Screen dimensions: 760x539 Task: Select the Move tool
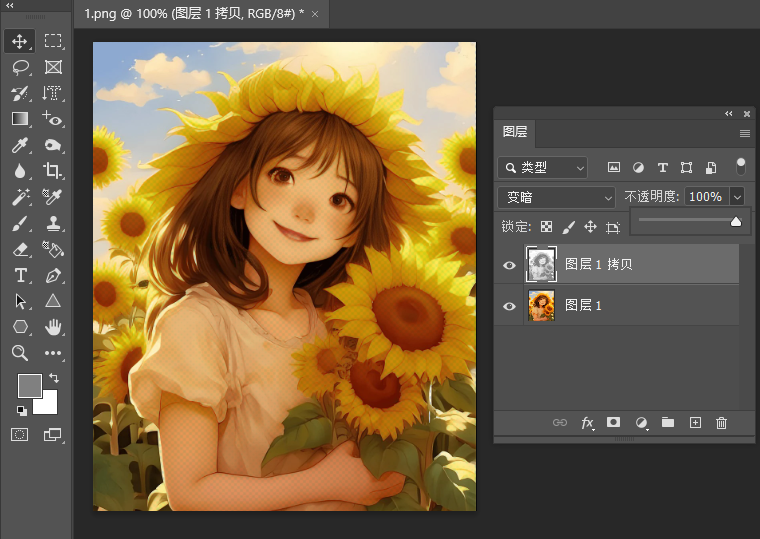pyautogui.click(x=19, y=41)
